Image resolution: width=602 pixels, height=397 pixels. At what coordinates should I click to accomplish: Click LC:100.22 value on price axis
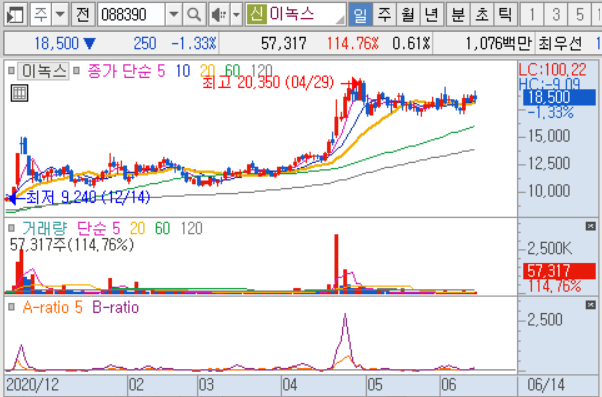click(x=553, y=70)
